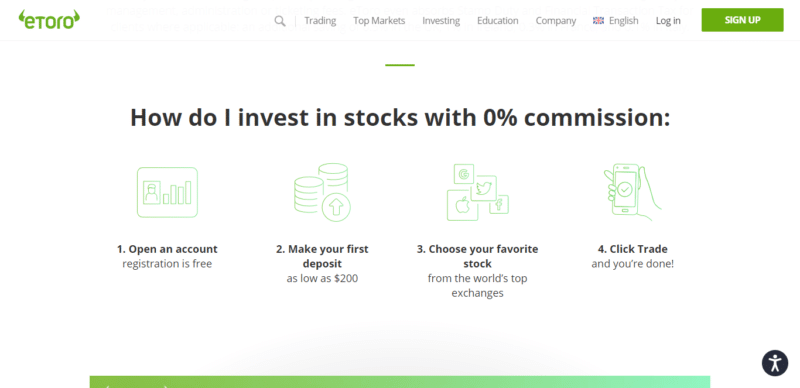This screenshot has width=800, height=388.
Task: Click the '2. Make your first deposit' heading
Action: pyautogui.click(x=322, y=256)
